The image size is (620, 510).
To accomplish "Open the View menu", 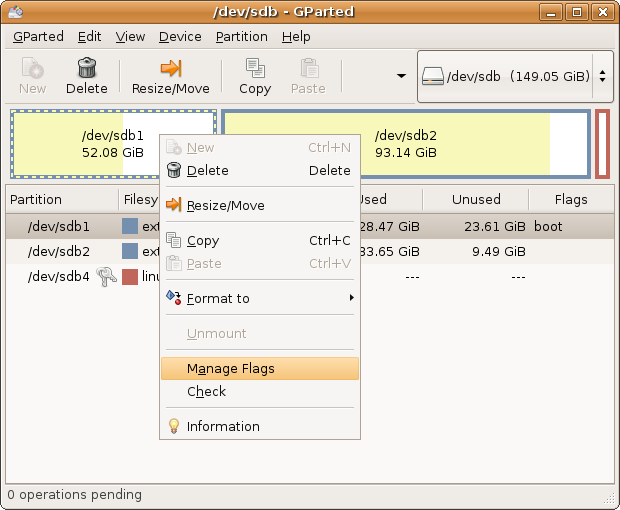I will click(130, 37).
